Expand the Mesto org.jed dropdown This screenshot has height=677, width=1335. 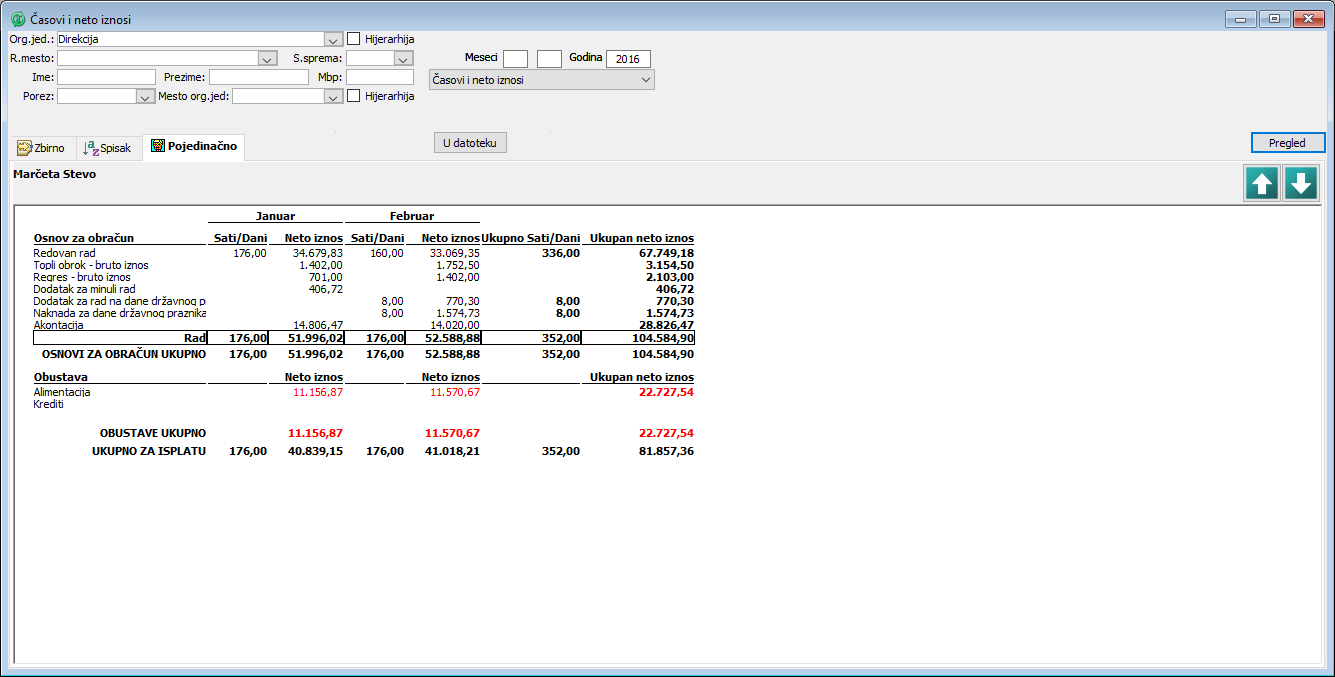point(333,97)
